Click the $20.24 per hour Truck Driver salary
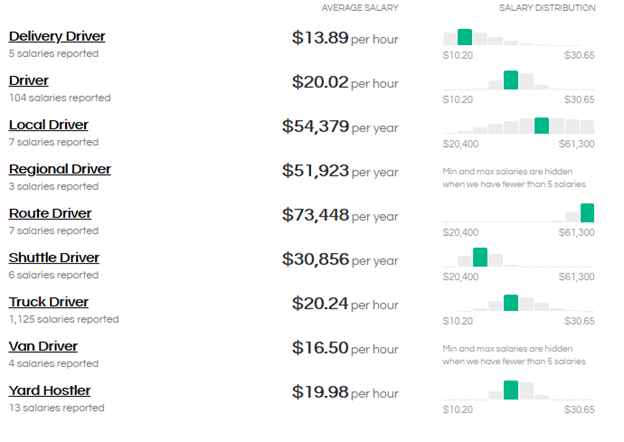The image size is (624, 442). click(x=345, y=303)
